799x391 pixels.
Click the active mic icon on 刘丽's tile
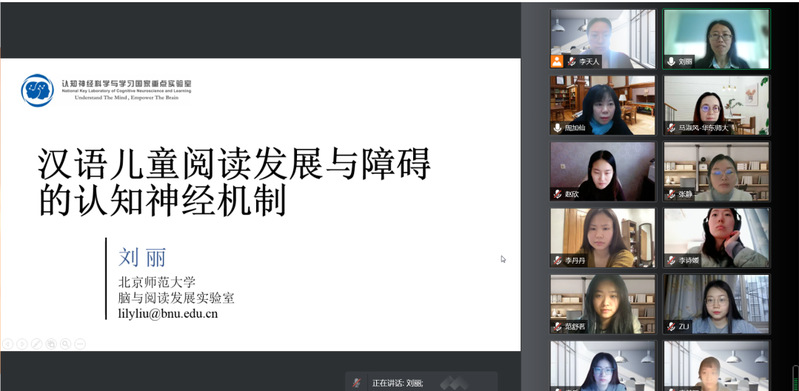click(671, 62)
